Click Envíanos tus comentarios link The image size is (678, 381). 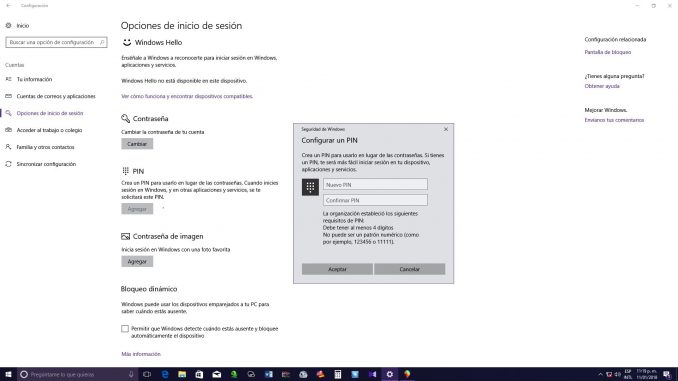pyautogui.click(x=614, y=120)
